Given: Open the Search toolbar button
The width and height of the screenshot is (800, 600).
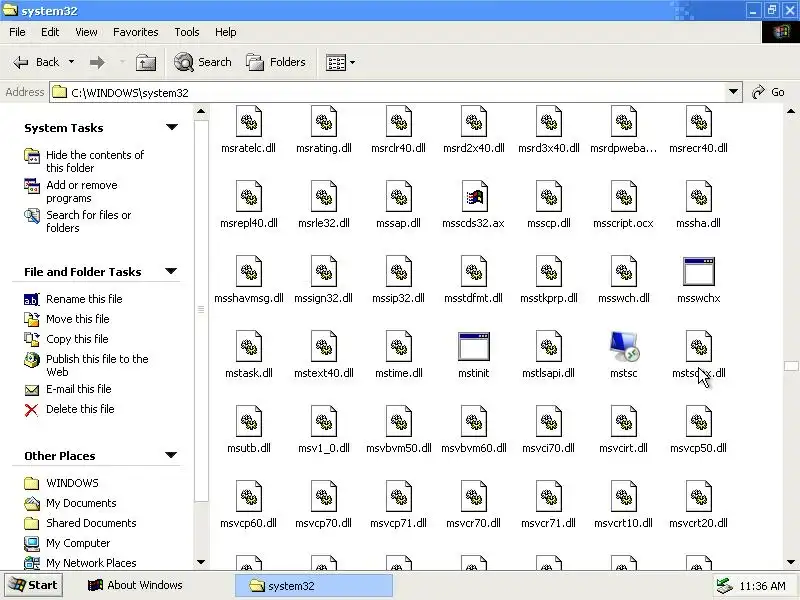Looking at the screenshot, I should coord(203,62).
